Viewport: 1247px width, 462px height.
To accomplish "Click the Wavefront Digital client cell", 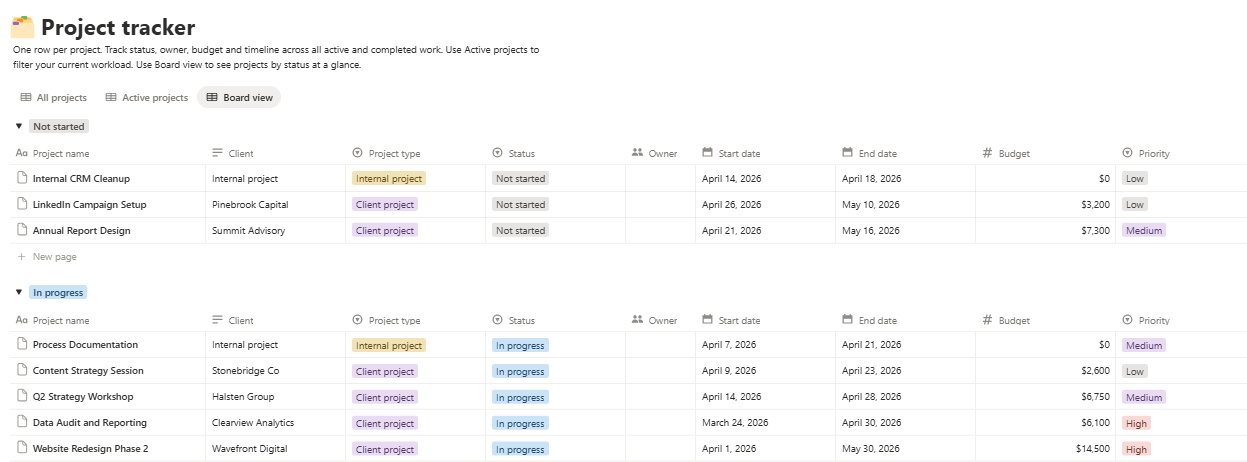I will pos(275,448).
